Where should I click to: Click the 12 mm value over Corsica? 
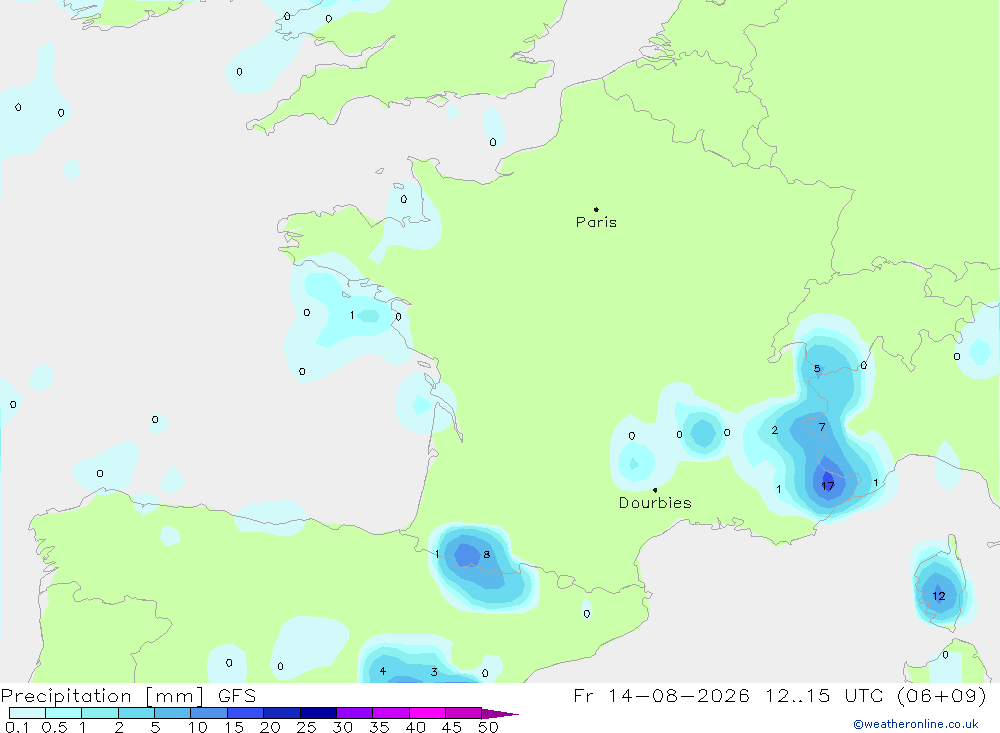939,596
